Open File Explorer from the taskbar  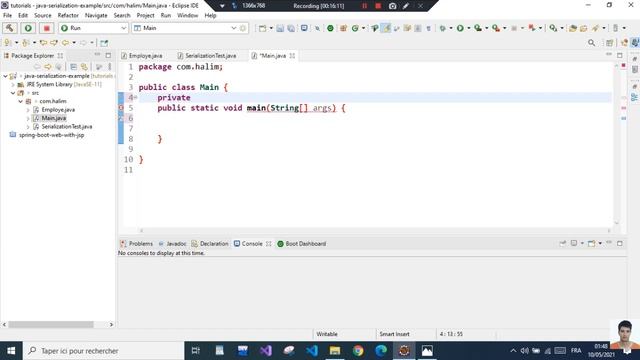coord(335,351)
